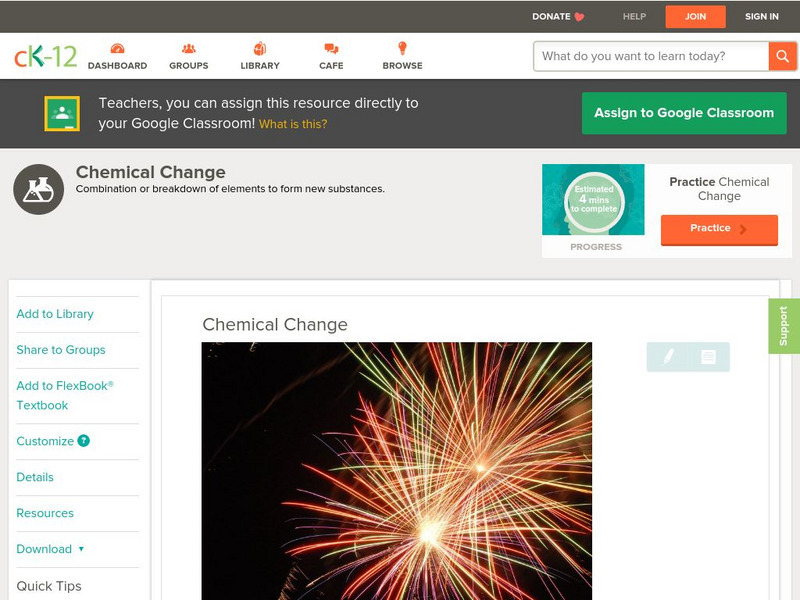Expand the Download dropdown arrow
800x600 pixels.
[x=81, y=549]
